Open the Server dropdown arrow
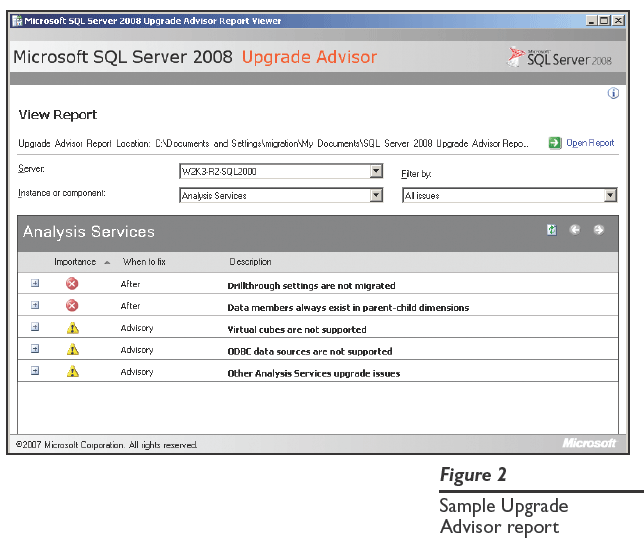 coord(376,171)
